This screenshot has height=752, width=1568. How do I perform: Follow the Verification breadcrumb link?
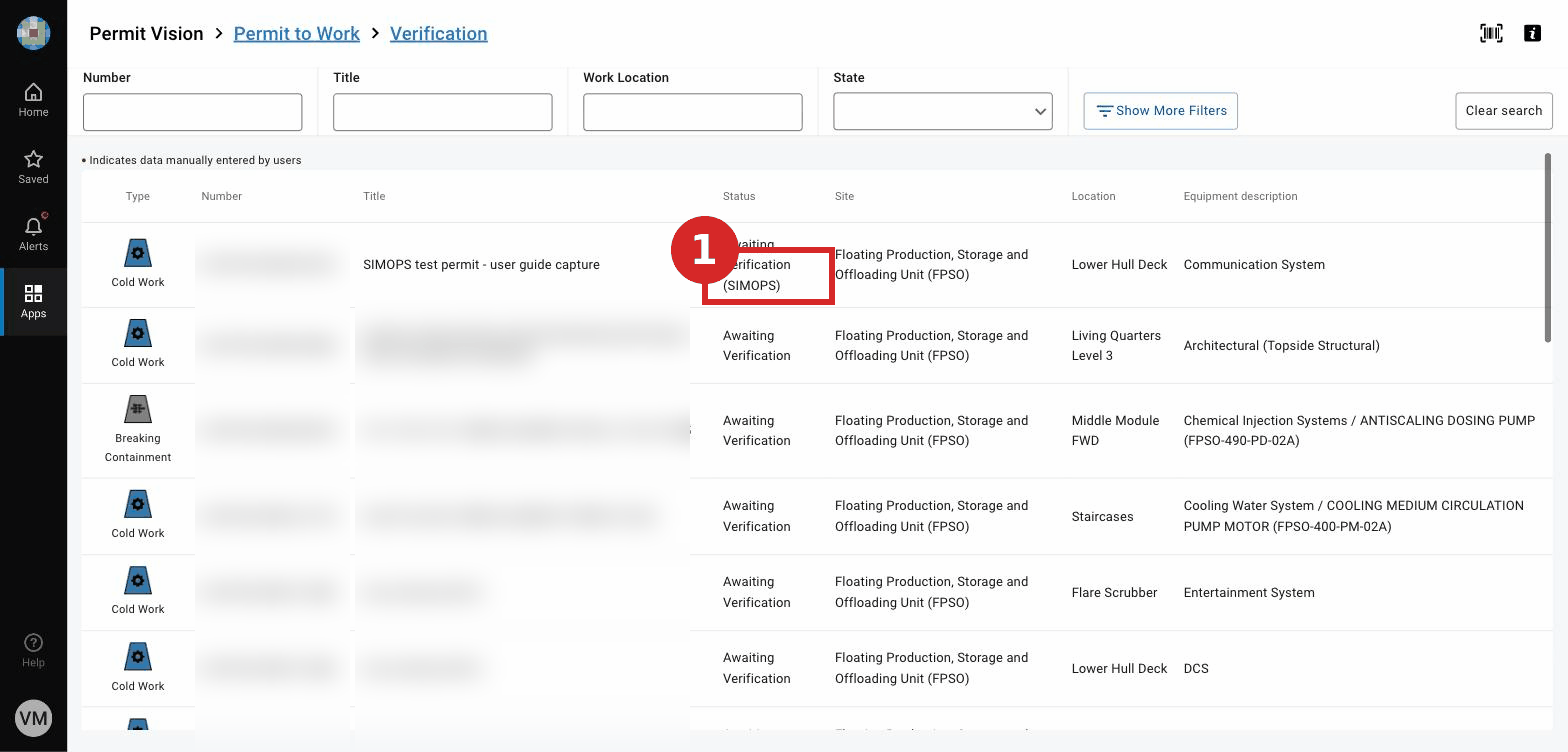[439, 33]
